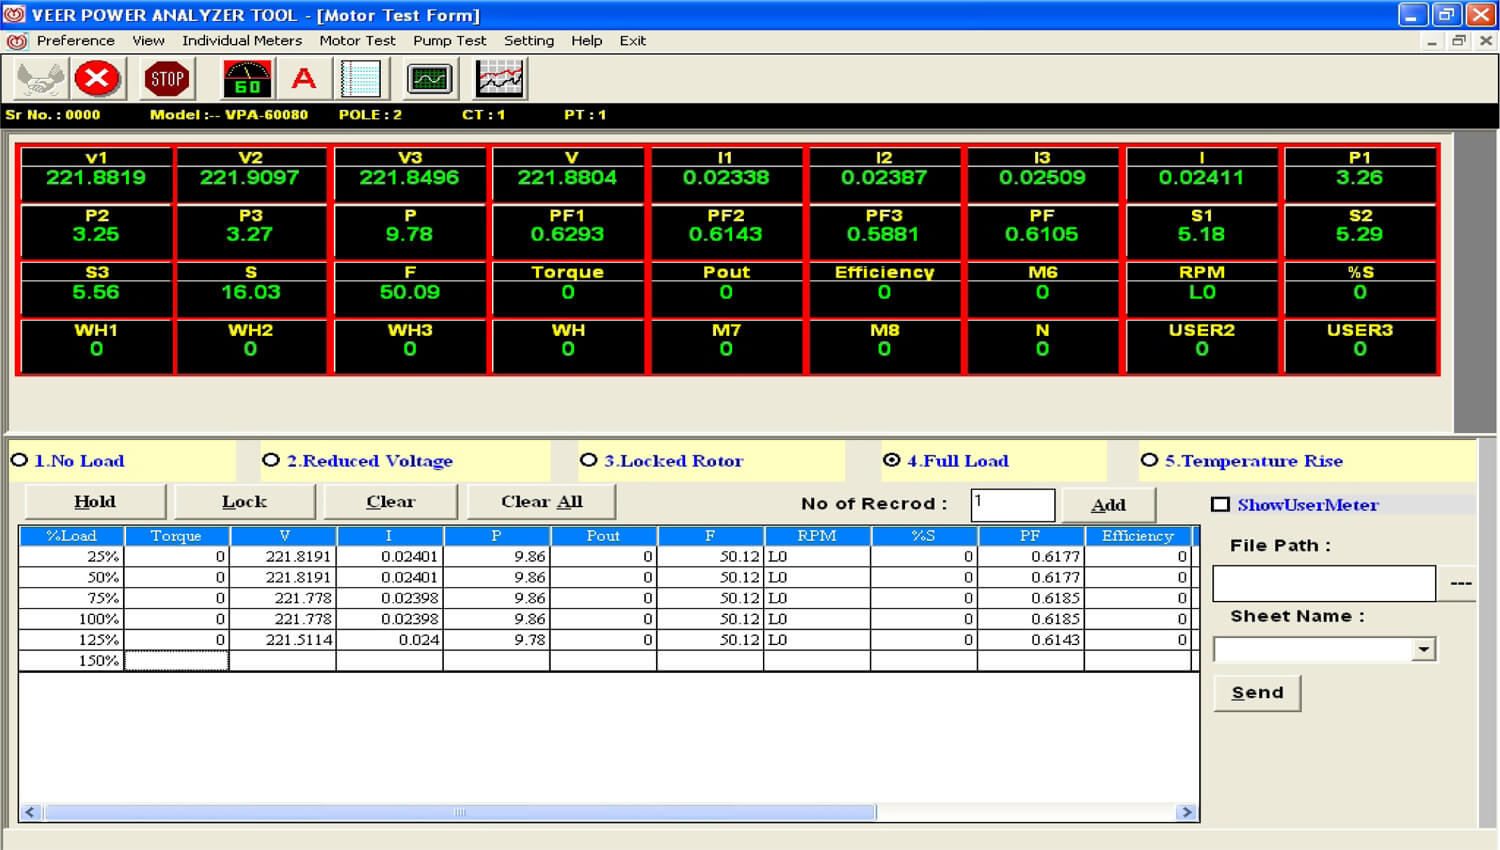Click the STOP sign toolbar icon

(166, 78)
